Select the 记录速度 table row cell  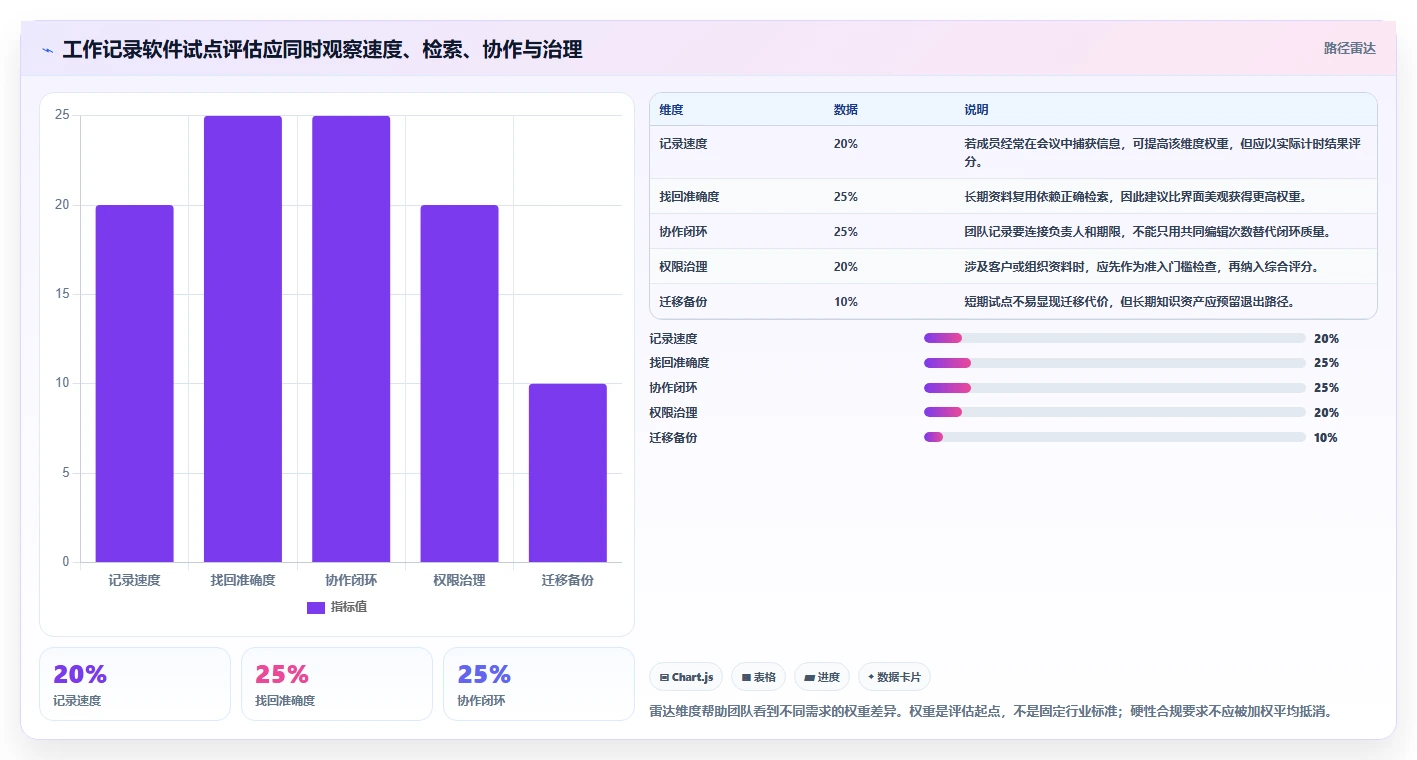click(x=683, y=144)
